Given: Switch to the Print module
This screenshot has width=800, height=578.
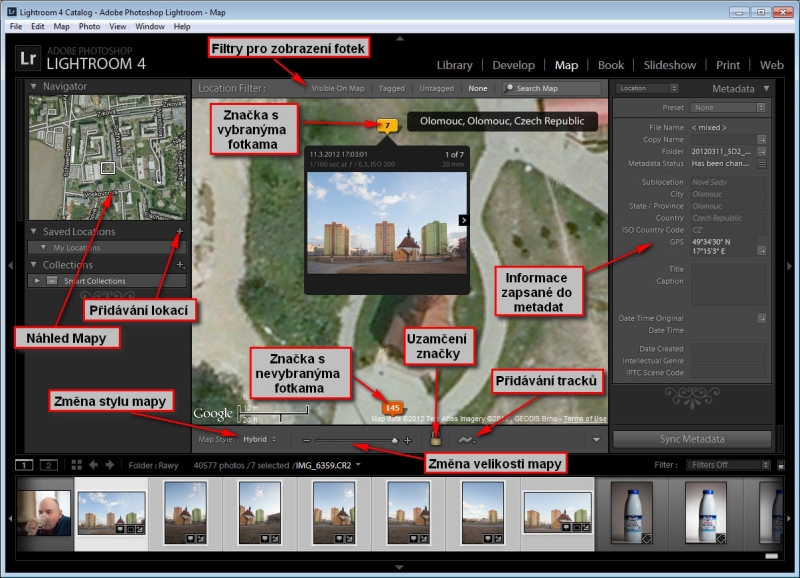Looking at the screenshot, I should [728, 65].
